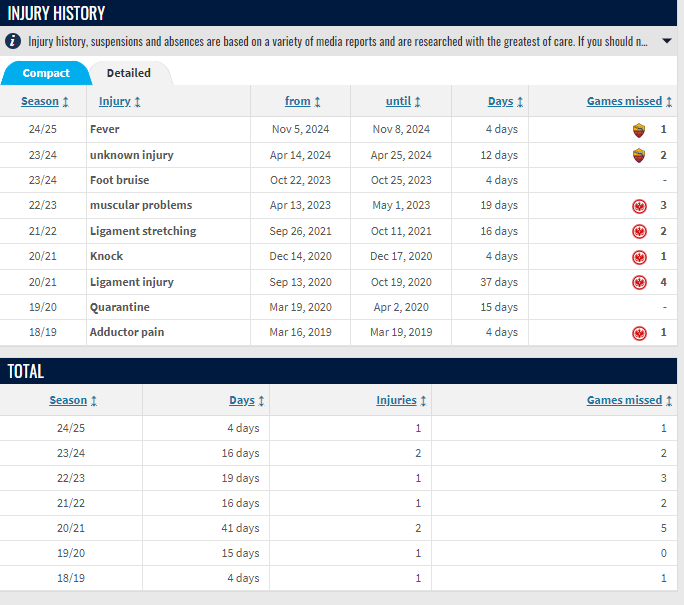Image resolution: width=684 pixels, height=605 pixels.
Task: Select the Adductor pain entry
Action: click(127, 332)
